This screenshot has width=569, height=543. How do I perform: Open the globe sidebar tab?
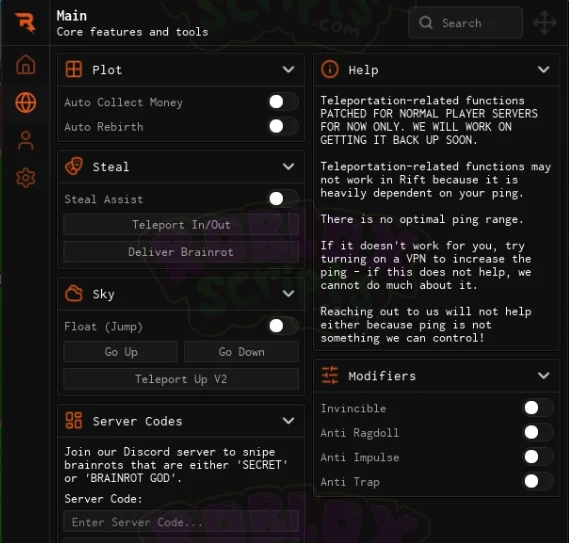pyautogui.click(x=25, y=102)
